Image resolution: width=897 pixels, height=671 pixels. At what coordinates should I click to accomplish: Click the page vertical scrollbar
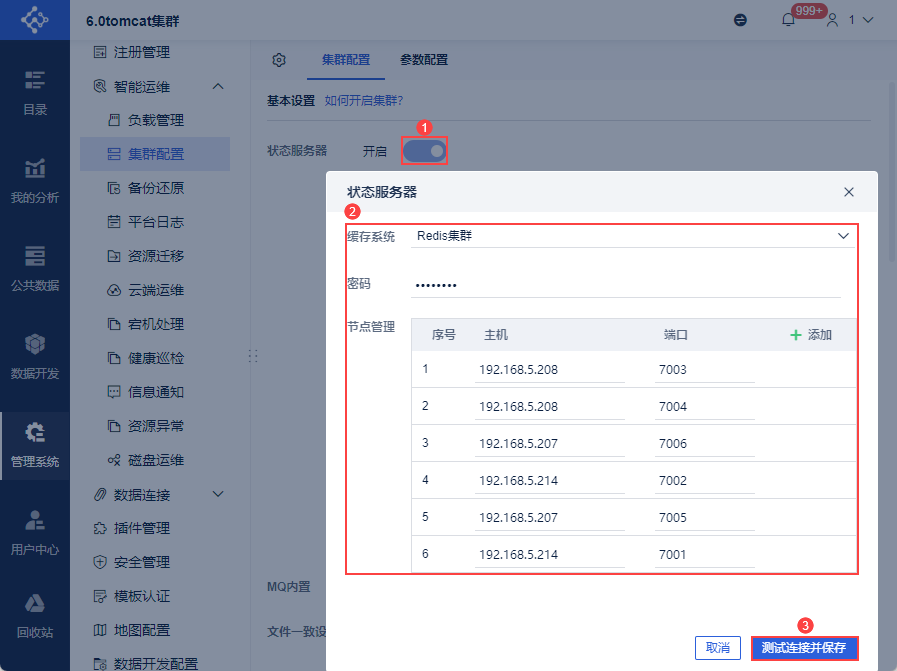892,172
